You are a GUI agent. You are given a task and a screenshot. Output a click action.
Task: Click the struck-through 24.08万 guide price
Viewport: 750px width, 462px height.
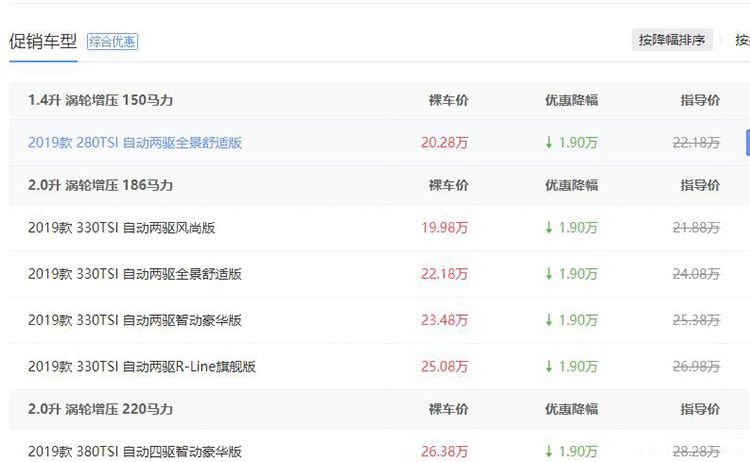tap(696, 274)
